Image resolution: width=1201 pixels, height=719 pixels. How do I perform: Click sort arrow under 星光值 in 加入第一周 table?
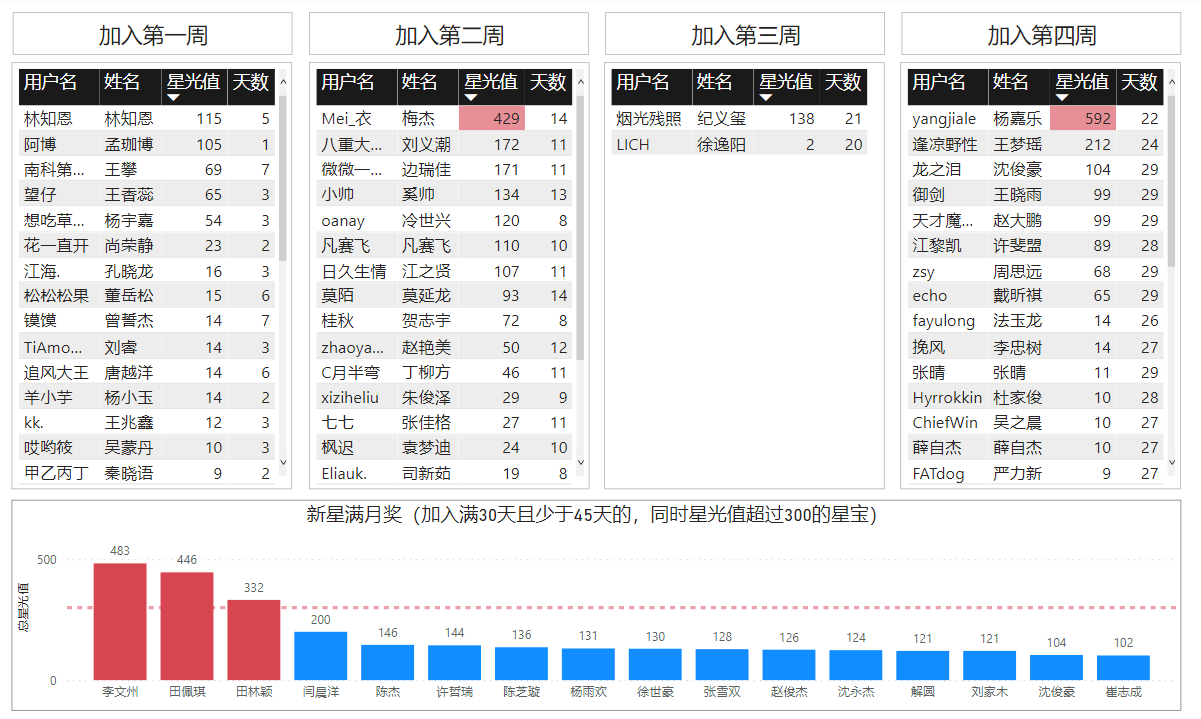click(172, 98)
